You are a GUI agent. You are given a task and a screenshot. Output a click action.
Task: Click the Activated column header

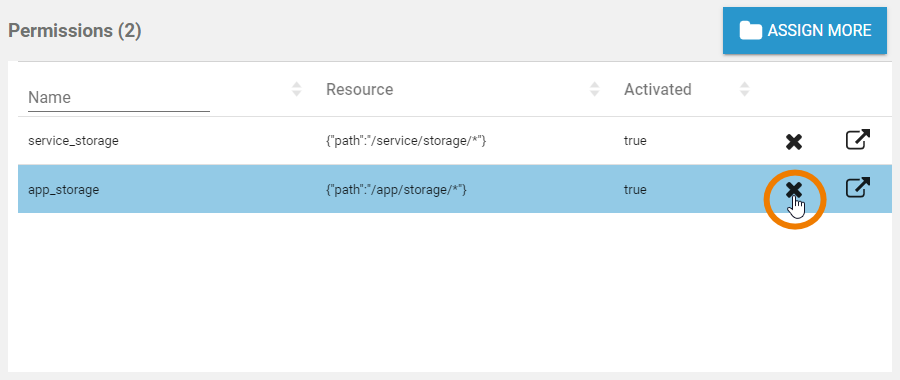click(x=658, y=90)
